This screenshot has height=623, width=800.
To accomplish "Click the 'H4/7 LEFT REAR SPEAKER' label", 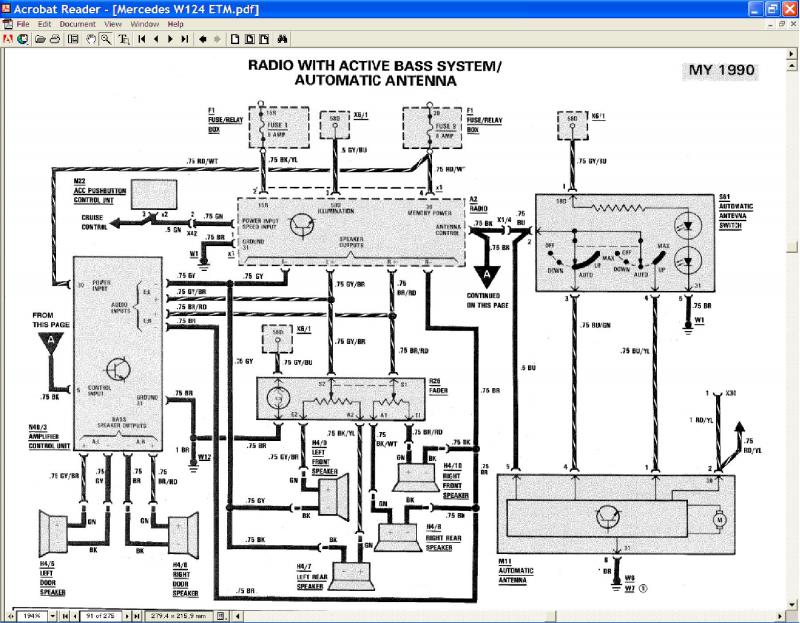I will coord(311,577).
